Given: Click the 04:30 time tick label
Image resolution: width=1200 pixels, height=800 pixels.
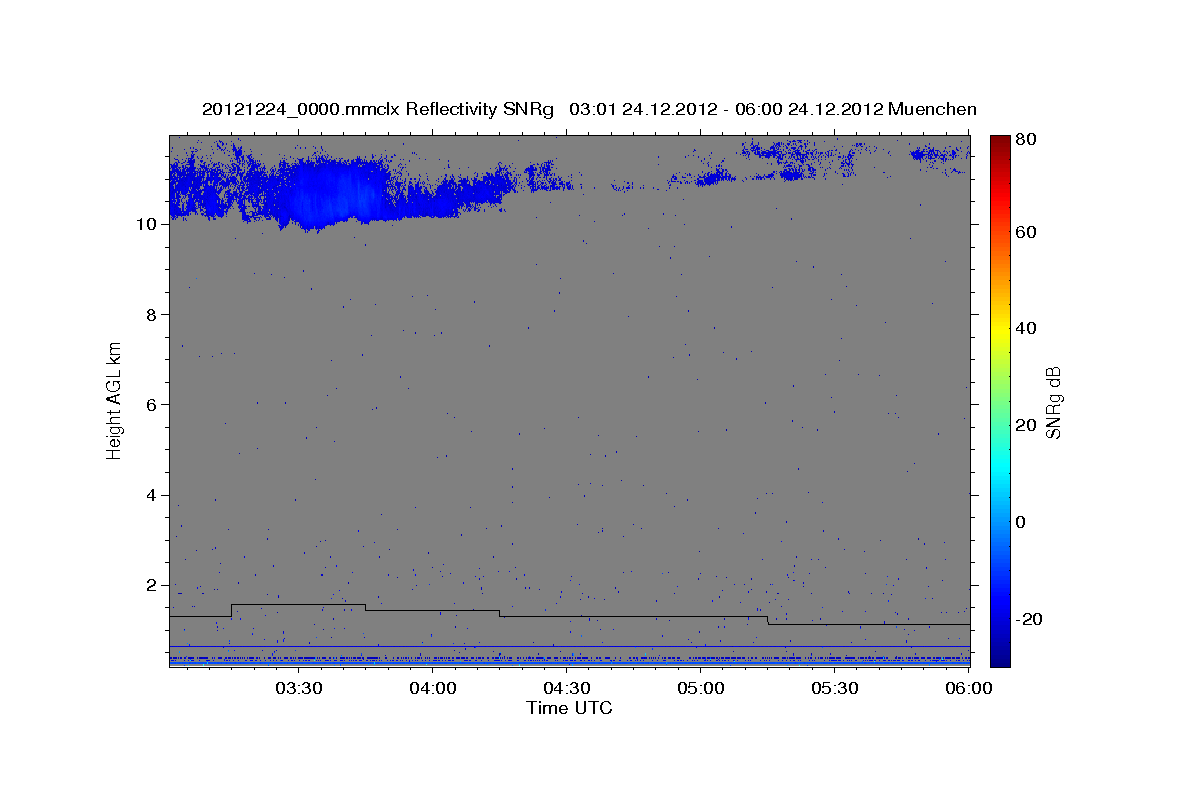Looking at the screenshot, I should coord(566,689).
